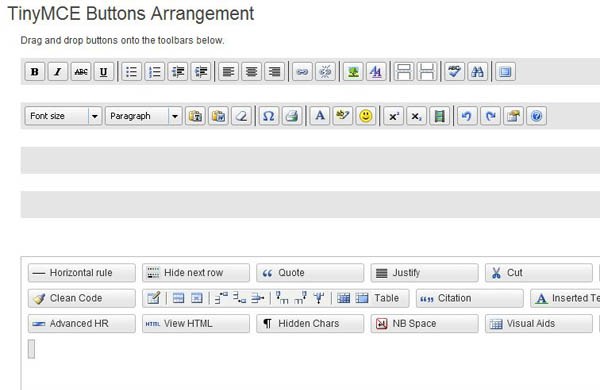Image resolution: width=600 pixels, height=390 pixels.
Task: Click the View HTML button
Action: 196,324
